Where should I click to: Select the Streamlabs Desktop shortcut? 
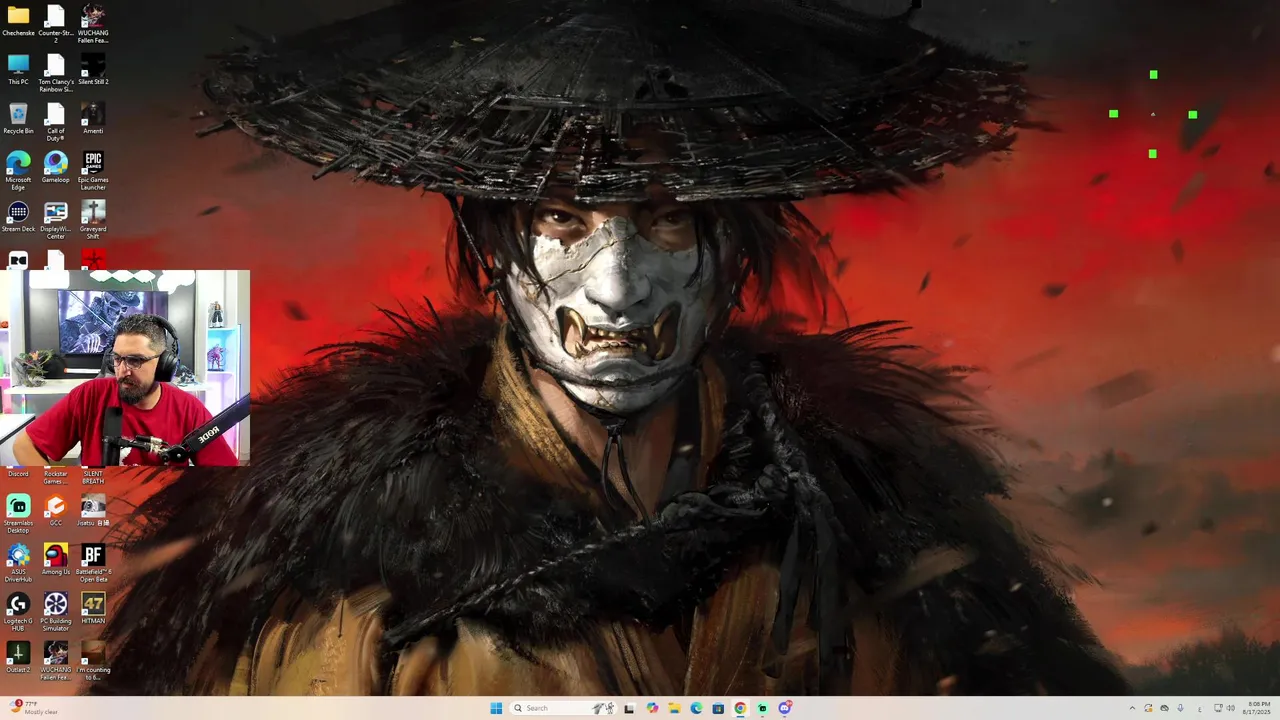tap(18, 514)
